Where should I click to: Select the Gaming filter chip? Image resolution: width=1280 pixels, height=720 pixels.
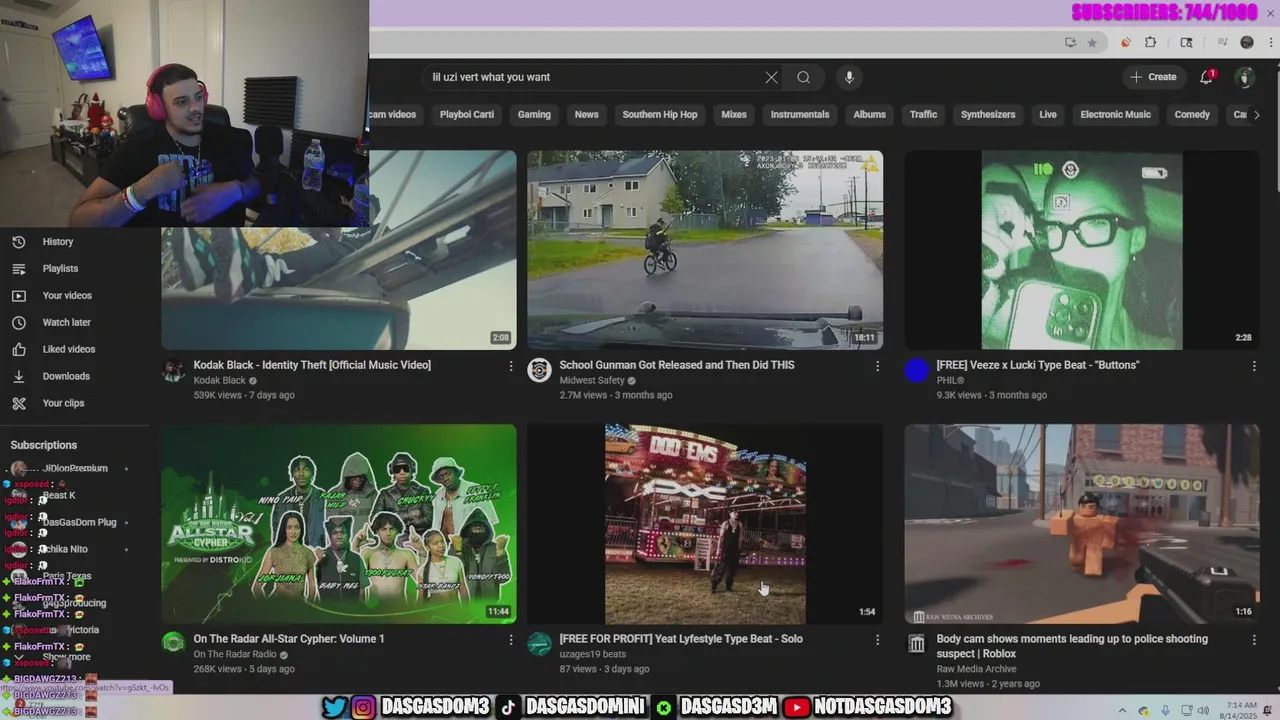point(534,115)
